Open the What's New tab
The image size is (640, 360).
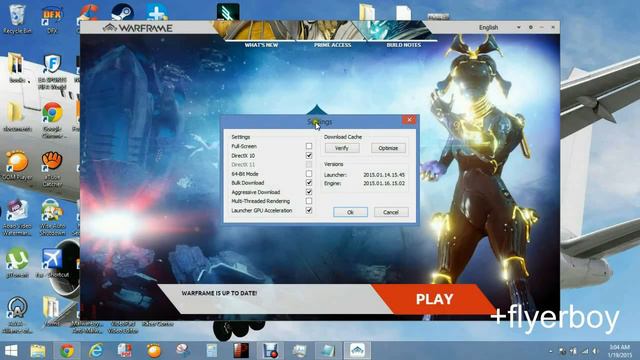tap(261, 45)
